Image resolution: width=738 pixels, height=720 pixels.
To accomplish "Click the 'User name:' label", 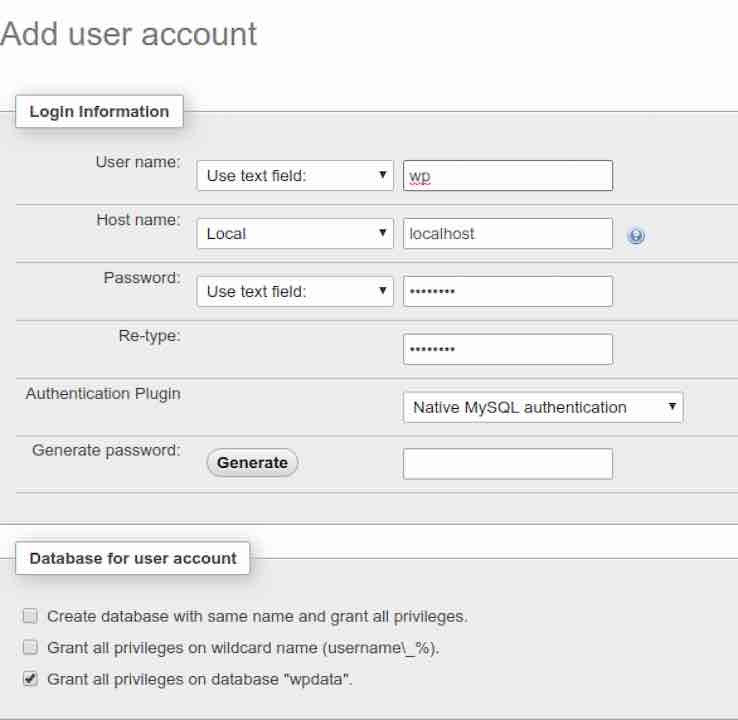I will [x=137, y=161].
